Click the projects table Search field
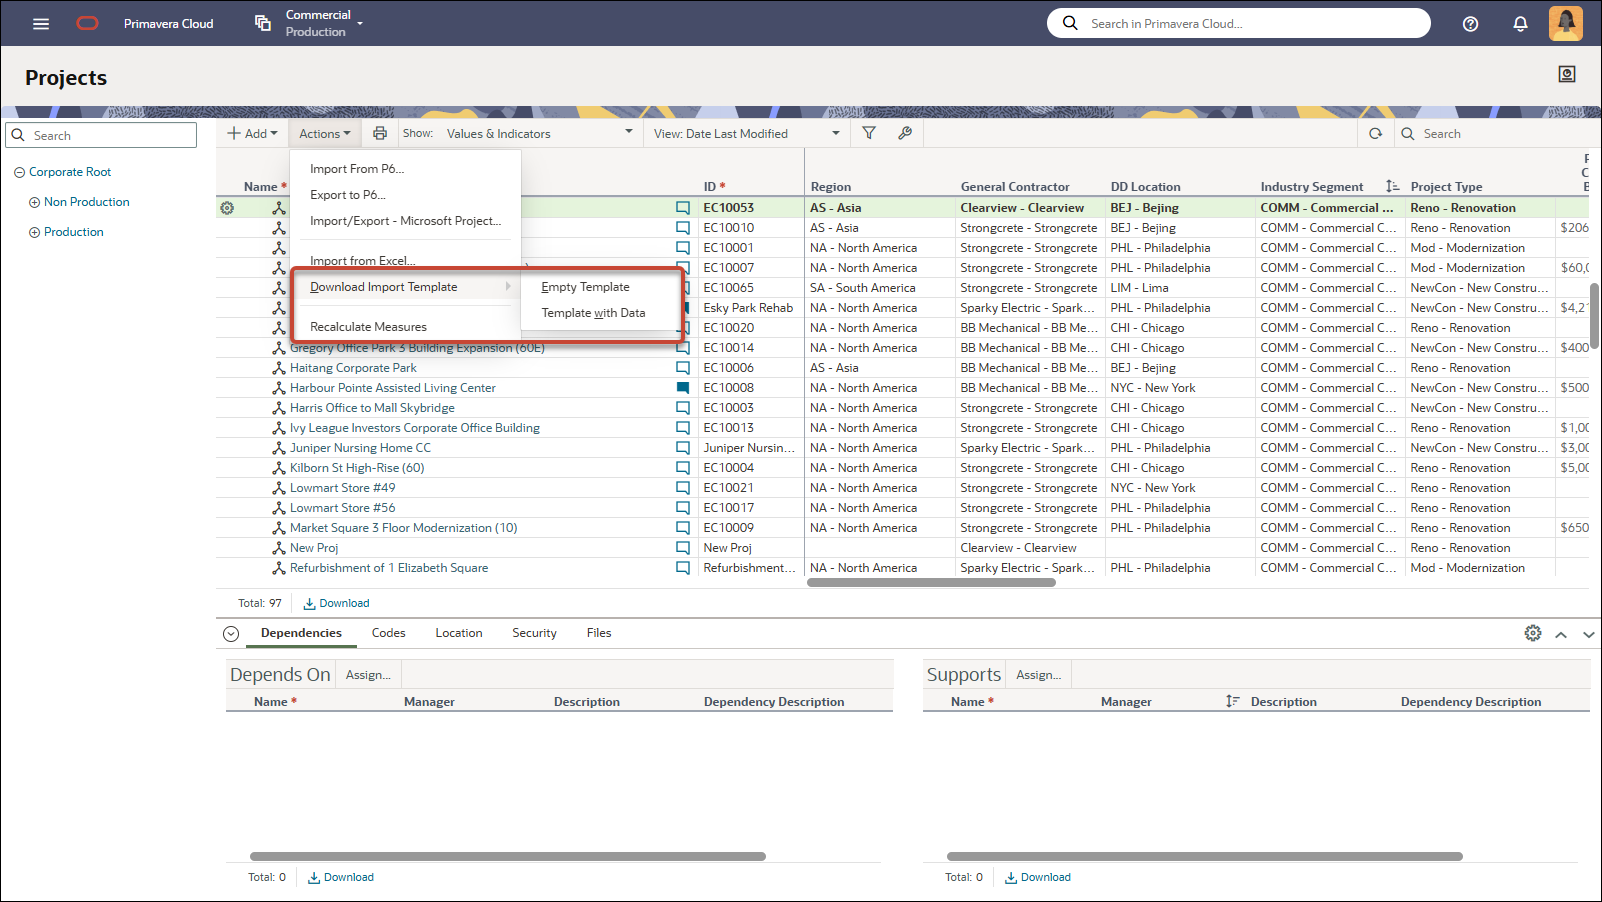This screenshot has width=1602, height=902. pyautogui.click(x=1494, y=133)
